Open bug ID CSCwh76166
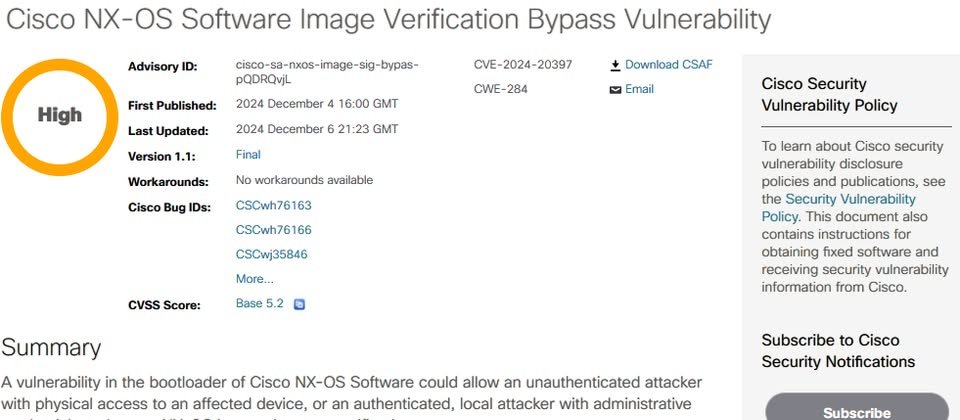Screen dimensions: 960x420 coord(273,230)
